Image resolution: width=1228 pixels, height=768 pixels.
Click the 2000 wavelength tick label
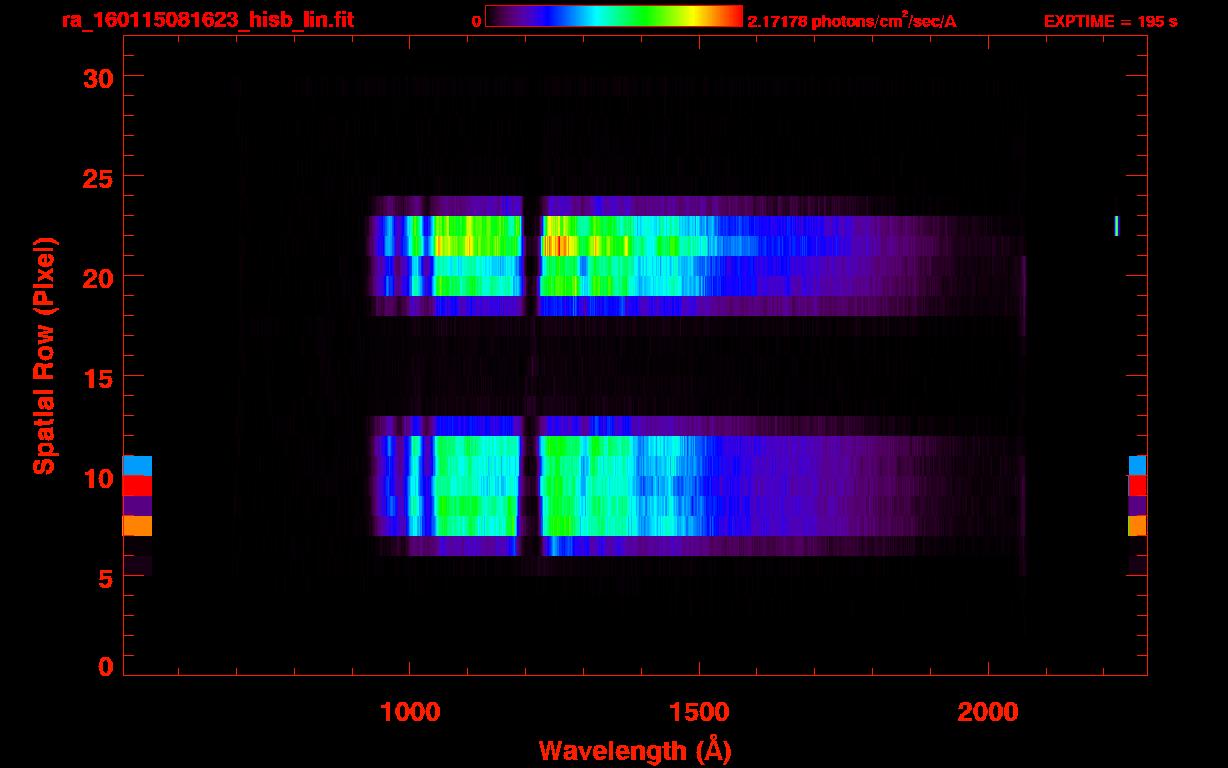point(988,712)
